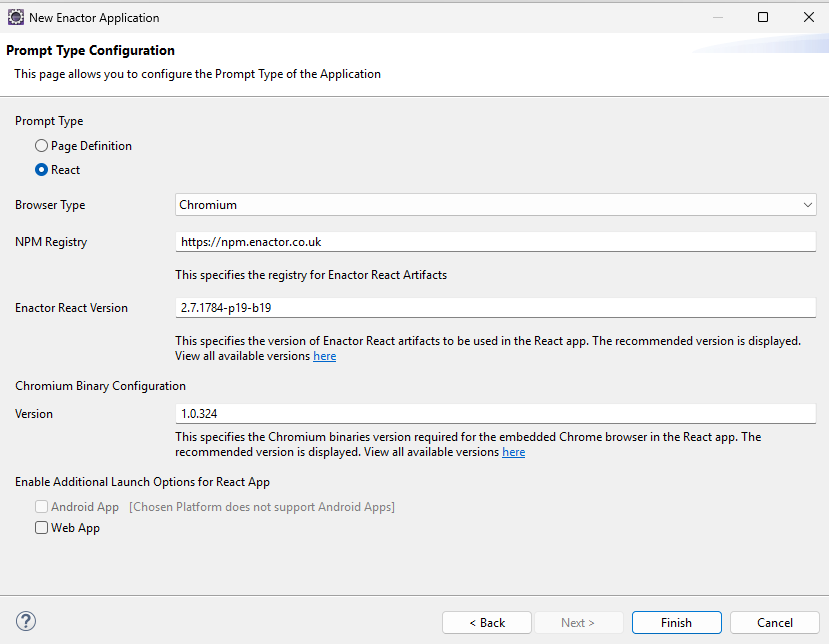Image resolution: width=829 pixels, height=644 pixels.
Task: Click the Enactor application icon in title bar
Action: 15,17
